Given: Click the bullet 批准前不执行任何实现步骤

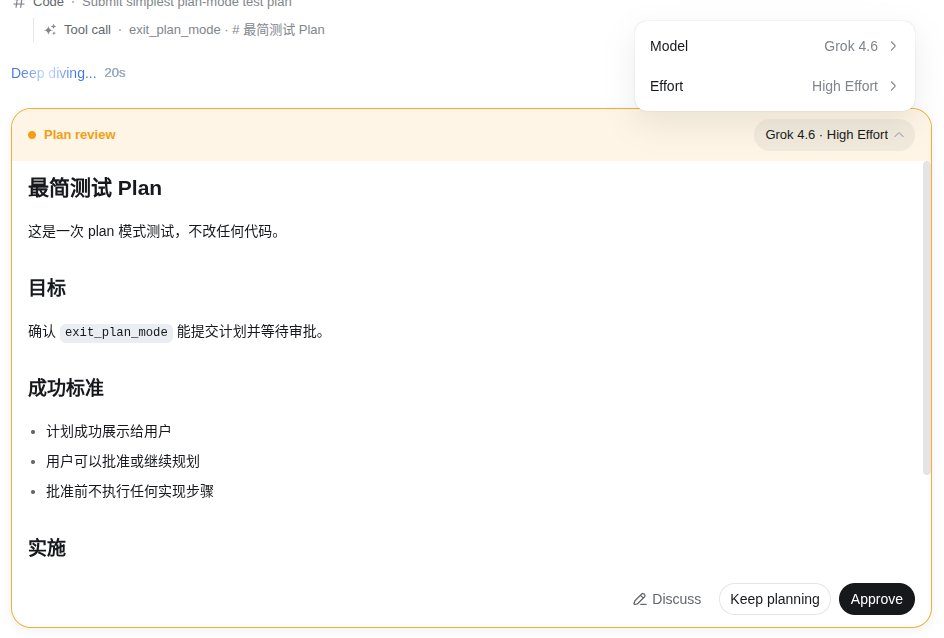Looking at the screenshot, I should [x=130, y=492].
